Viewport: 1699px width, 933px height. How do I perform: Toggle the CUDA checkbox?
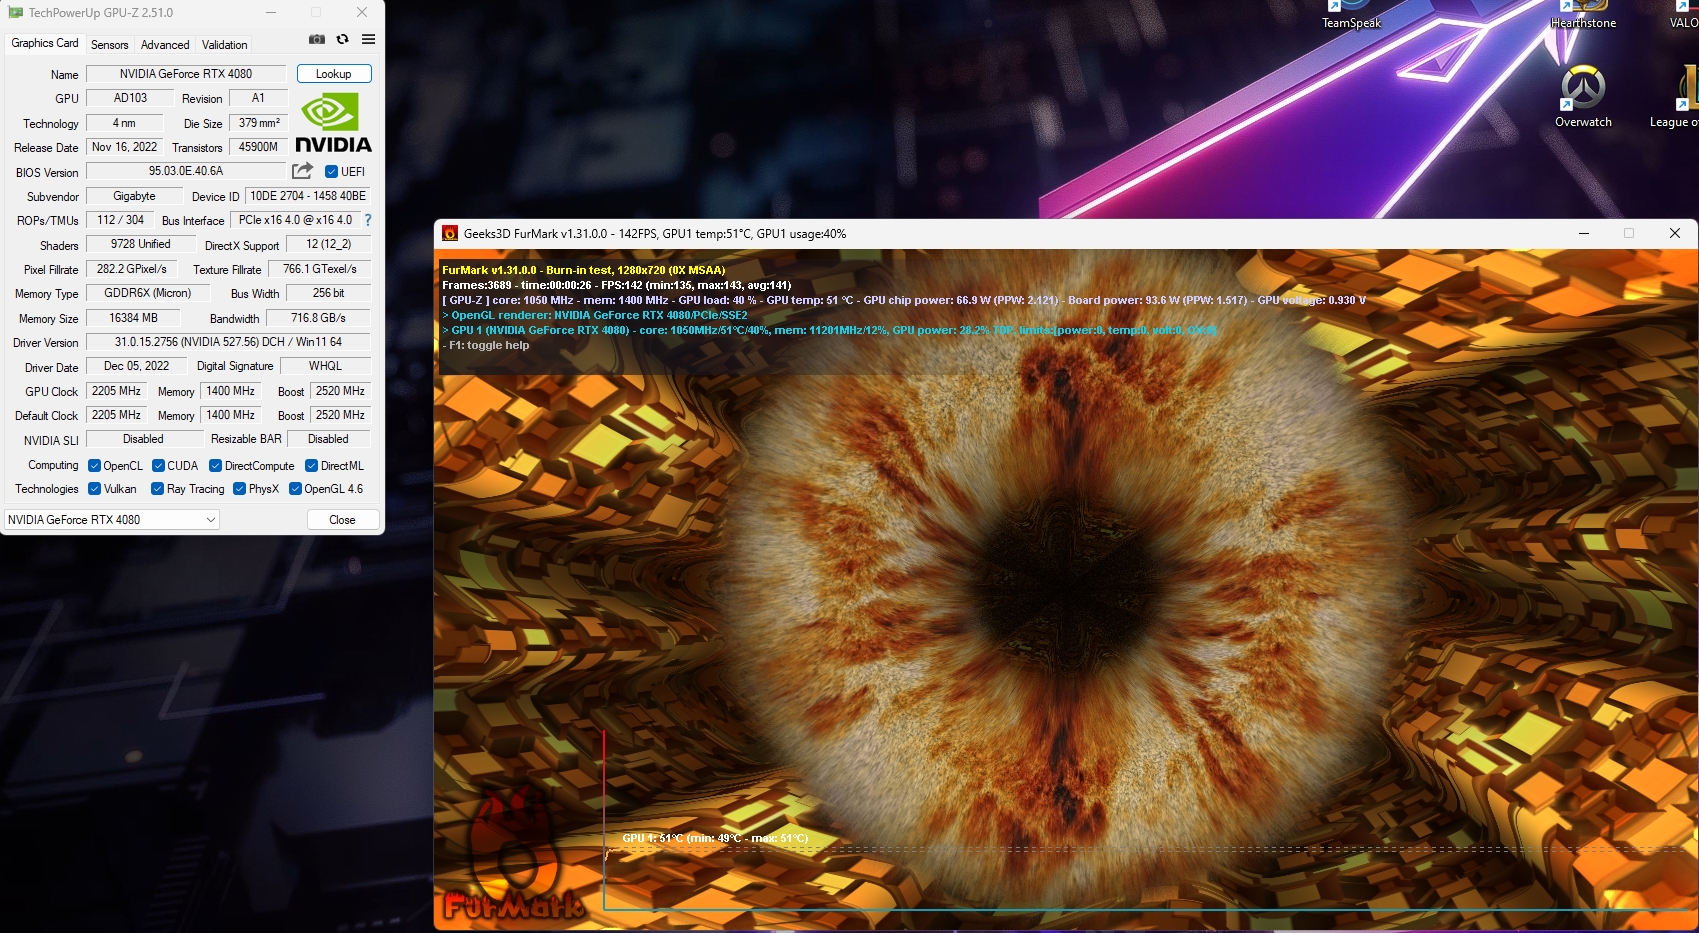(x=158, y=465)
